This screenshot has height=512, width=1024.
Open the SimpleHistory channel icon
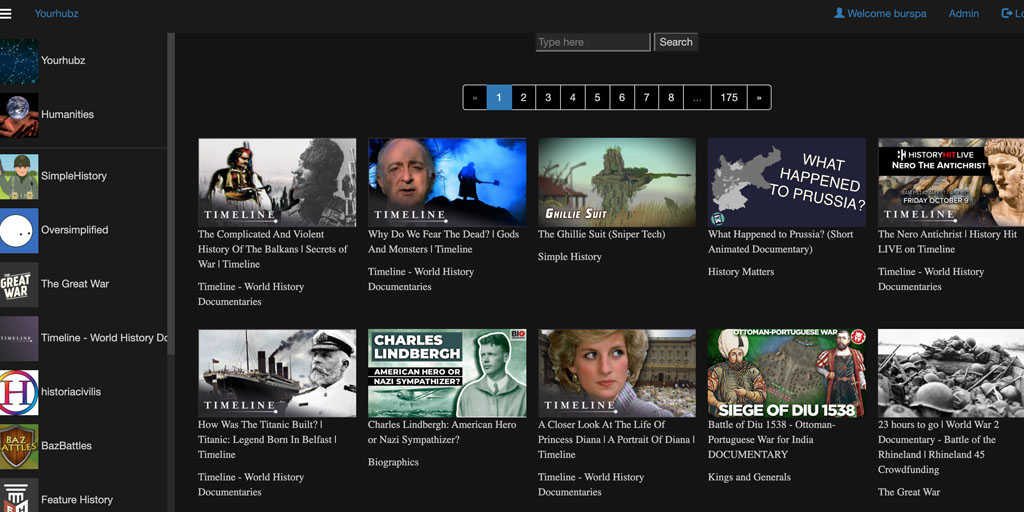click(19, 176)
